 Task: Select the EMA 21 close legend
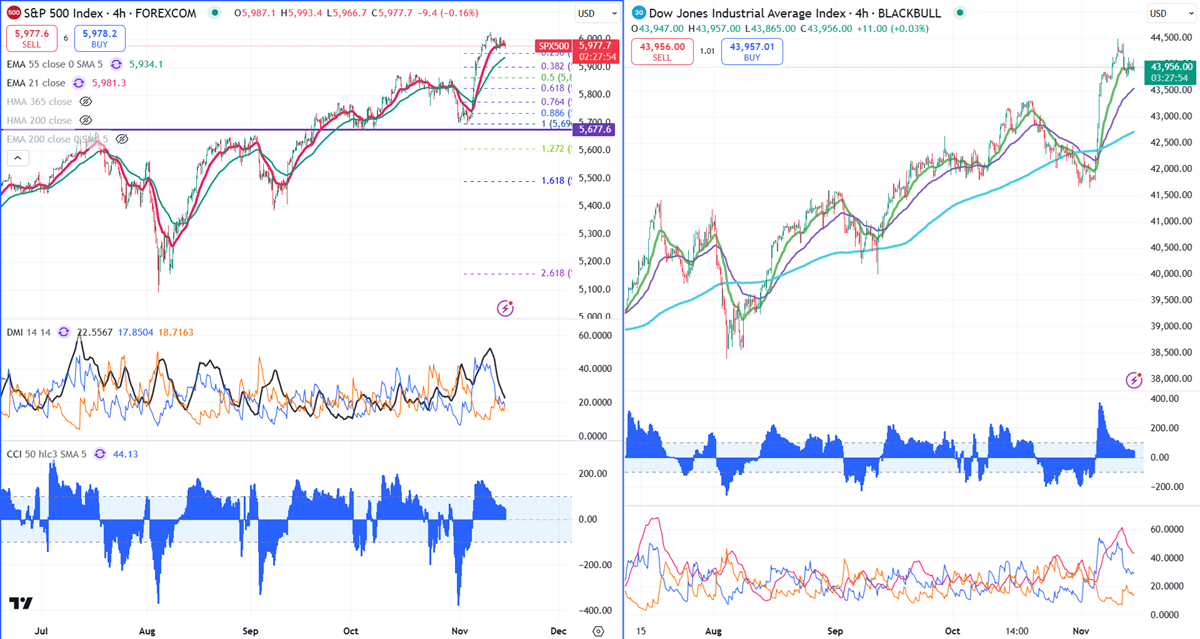click(36, 83)
